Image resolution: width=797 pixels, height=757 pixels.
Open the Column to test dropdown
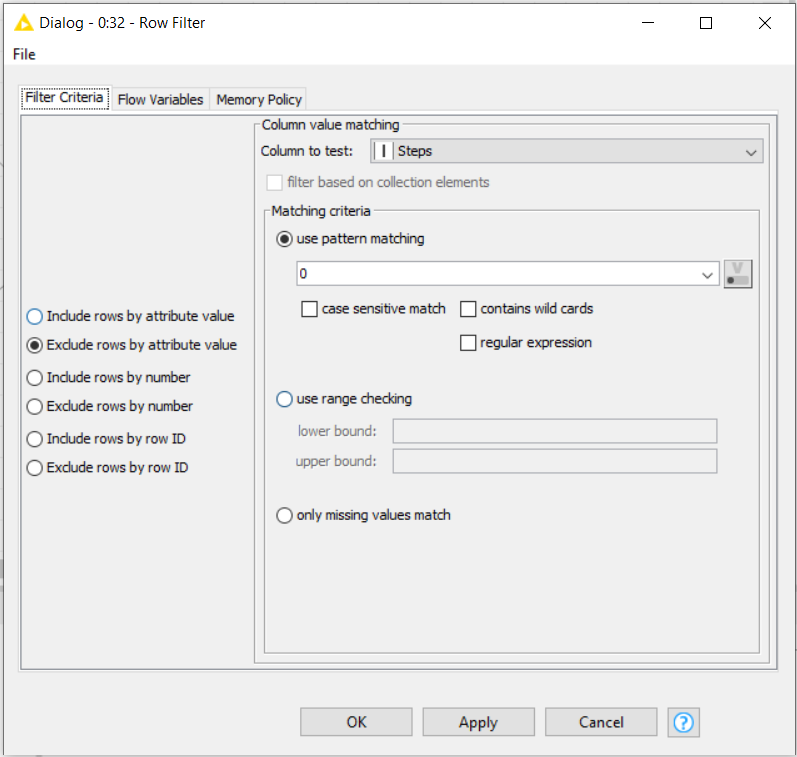tap(567, 151)
